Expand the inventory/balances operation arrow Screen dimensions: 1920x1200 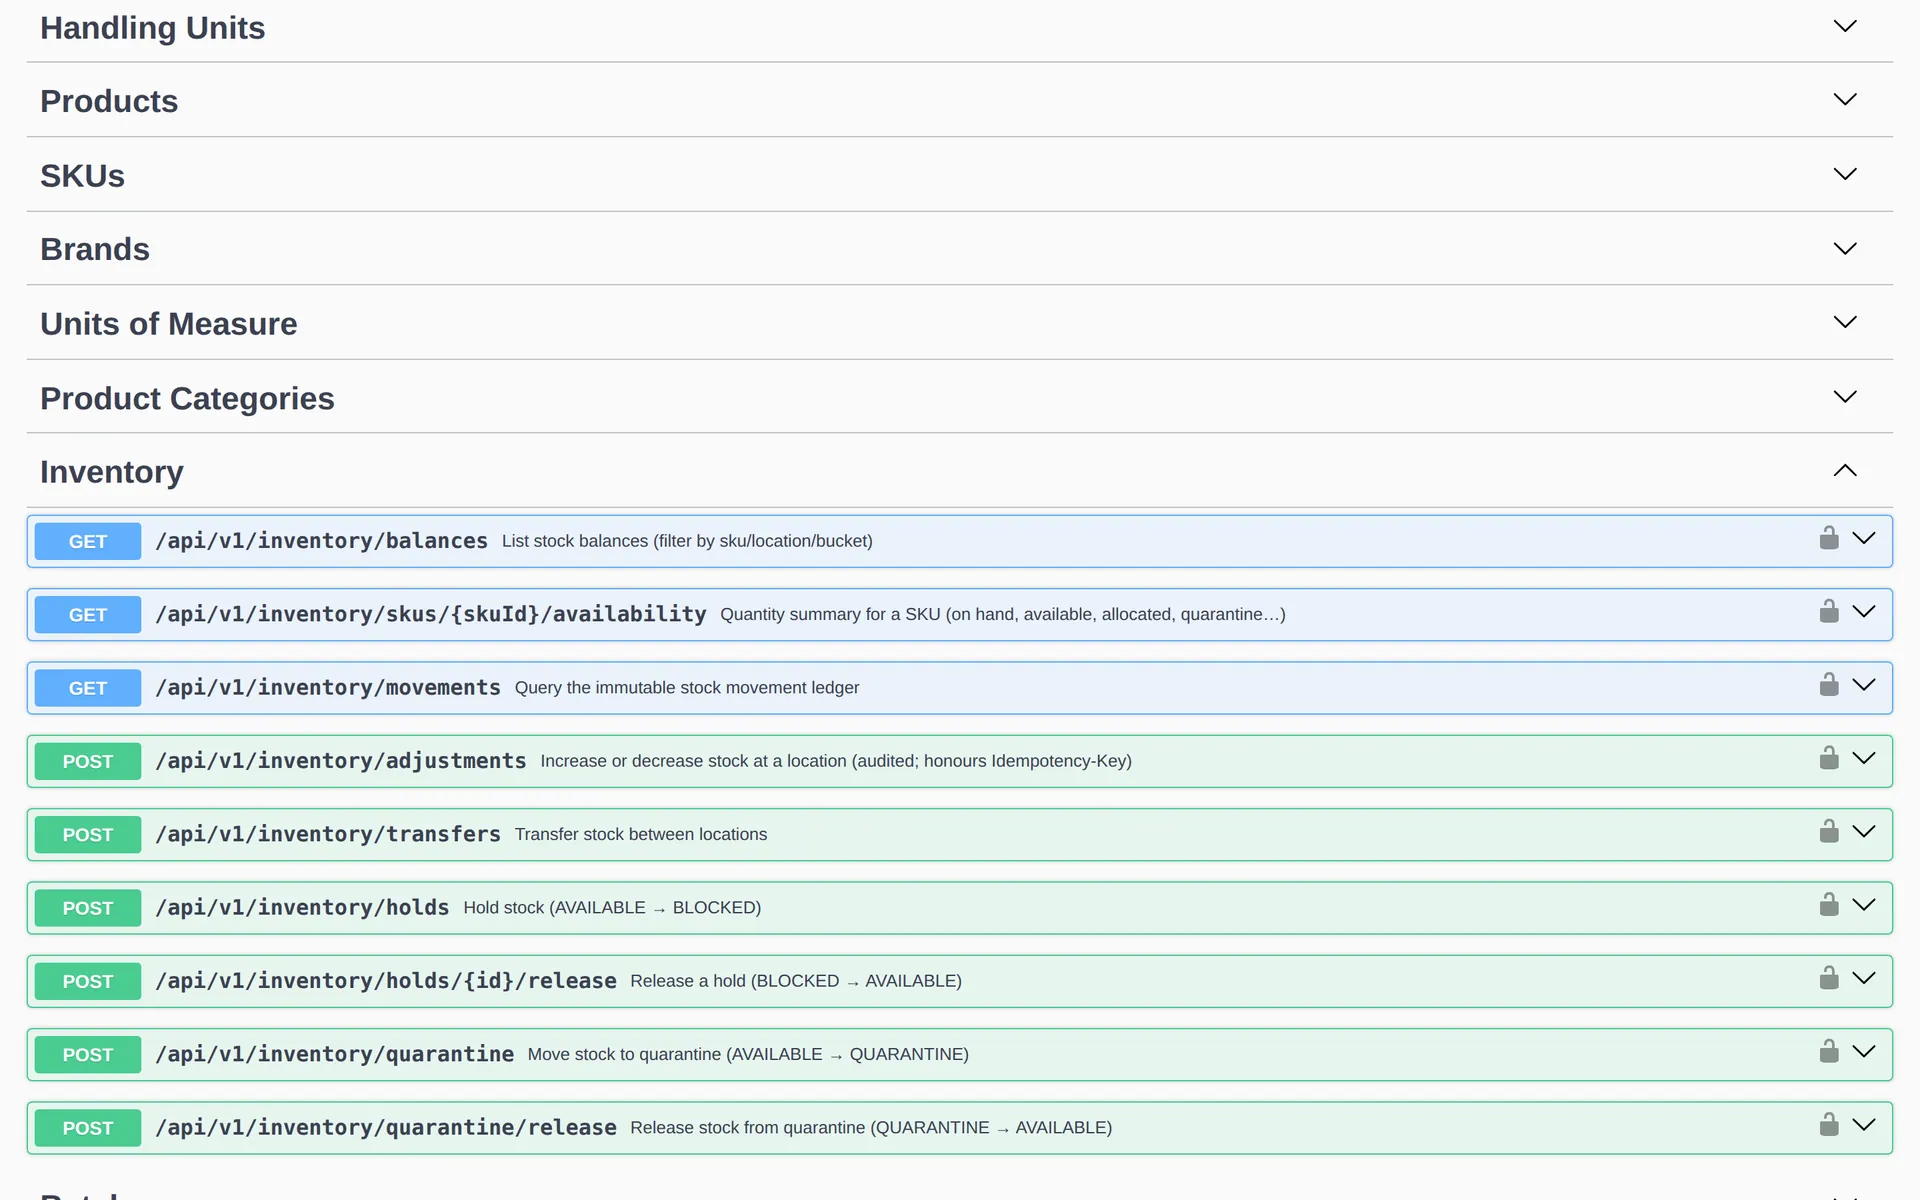tap(1864, 538)
